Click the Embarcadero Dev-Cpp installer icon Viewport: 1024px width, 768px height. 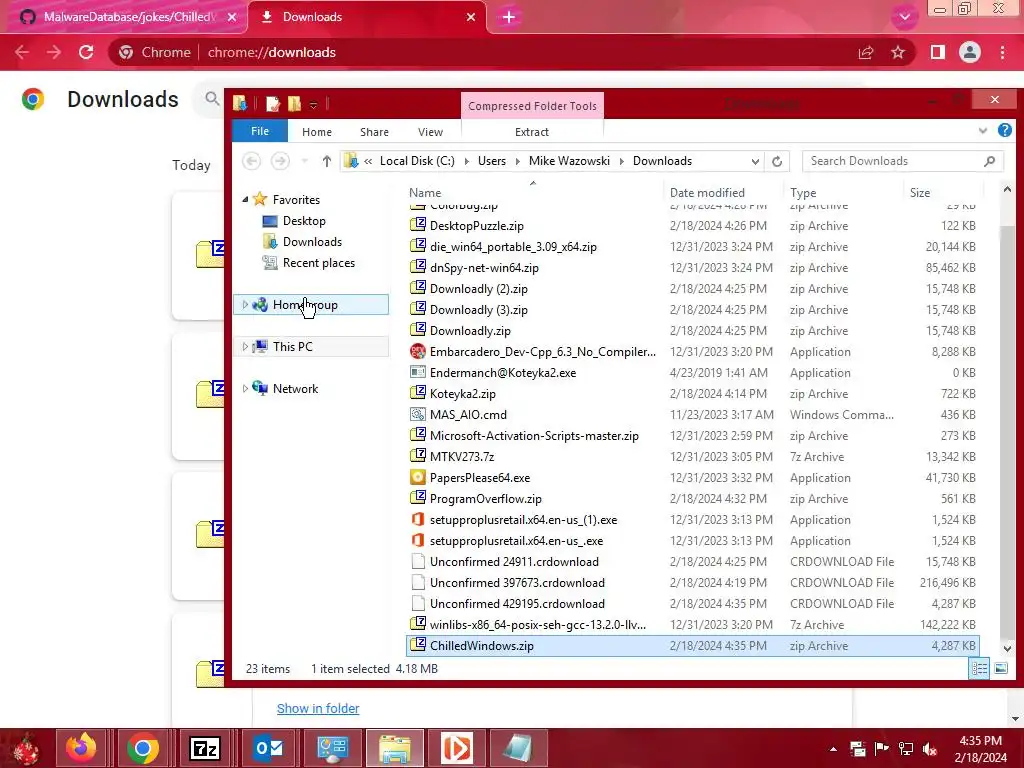click(418, 351)
